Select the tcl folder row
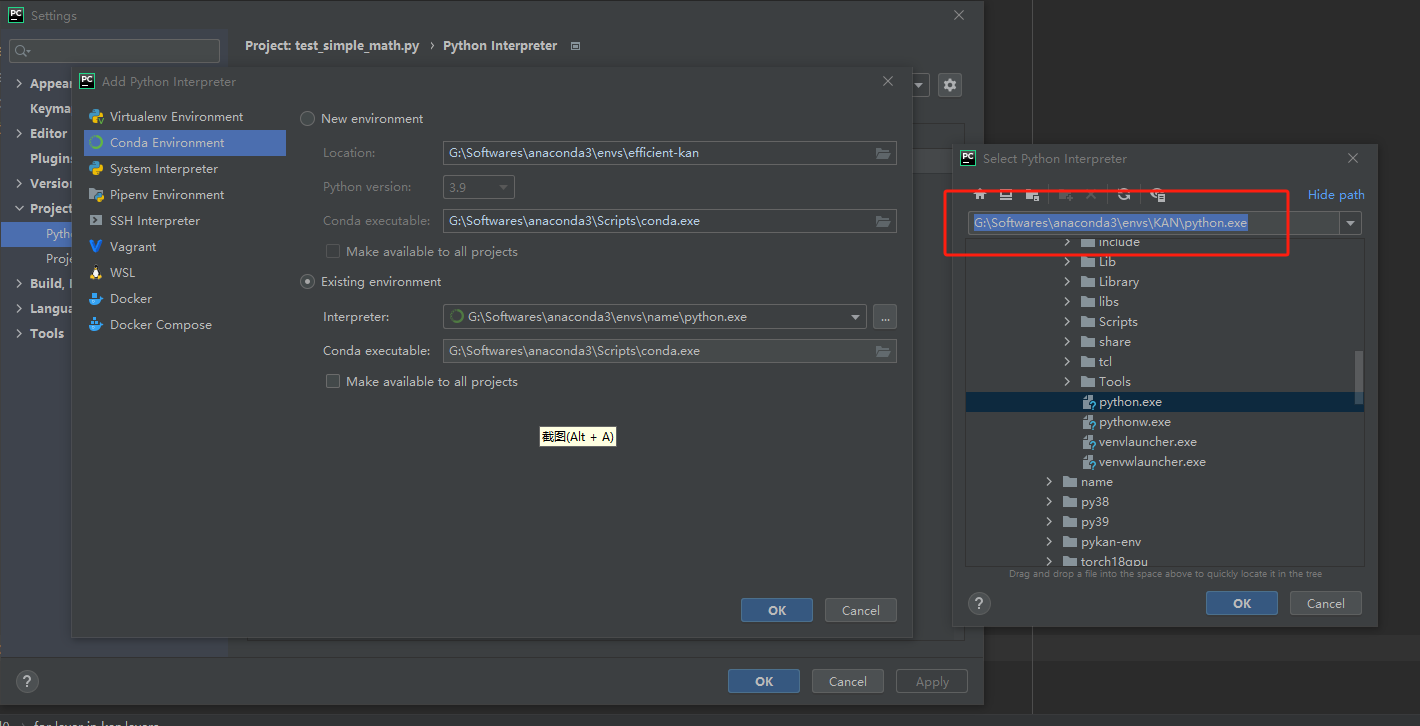 point(1165,362)
